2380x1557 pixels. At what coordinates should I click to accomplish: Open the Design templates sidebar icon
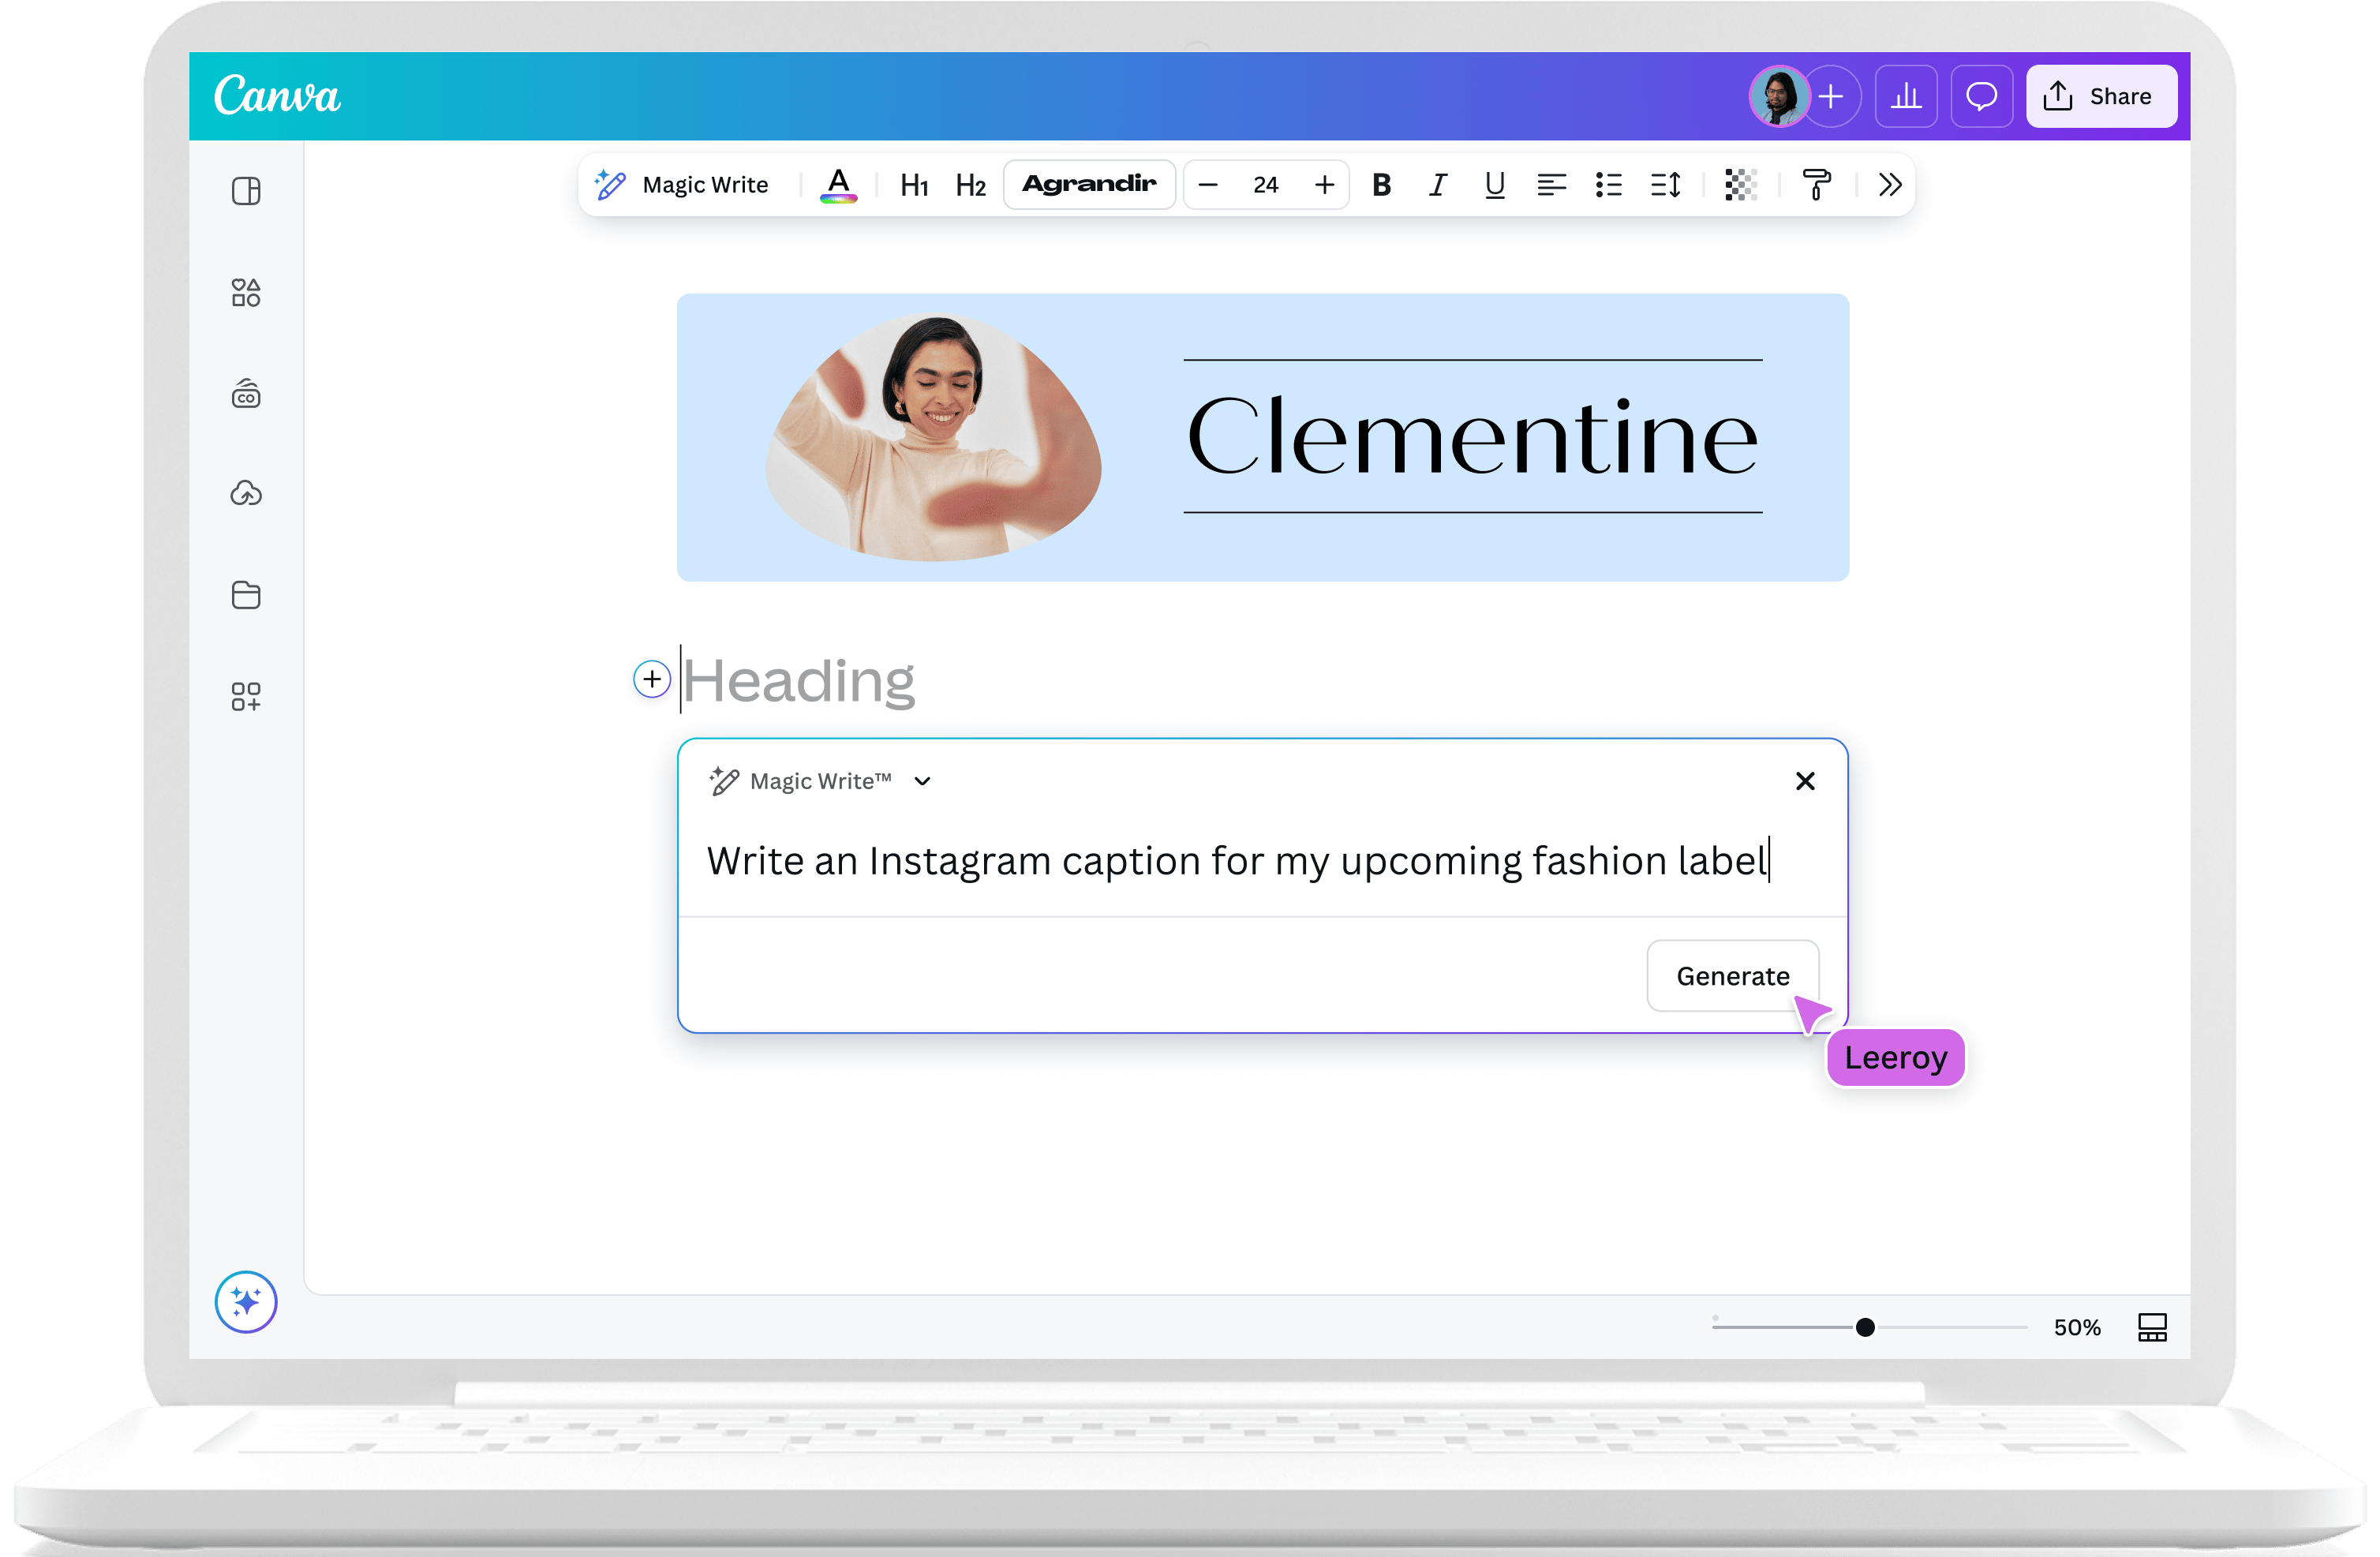click(x=246, y=191)
